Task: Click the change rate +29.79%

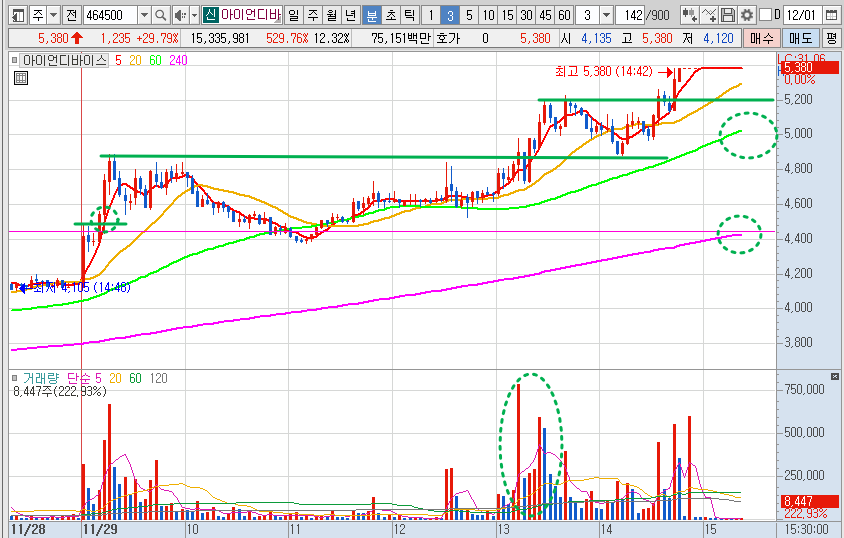Action: pyautogui.click(x=158, y=38)
